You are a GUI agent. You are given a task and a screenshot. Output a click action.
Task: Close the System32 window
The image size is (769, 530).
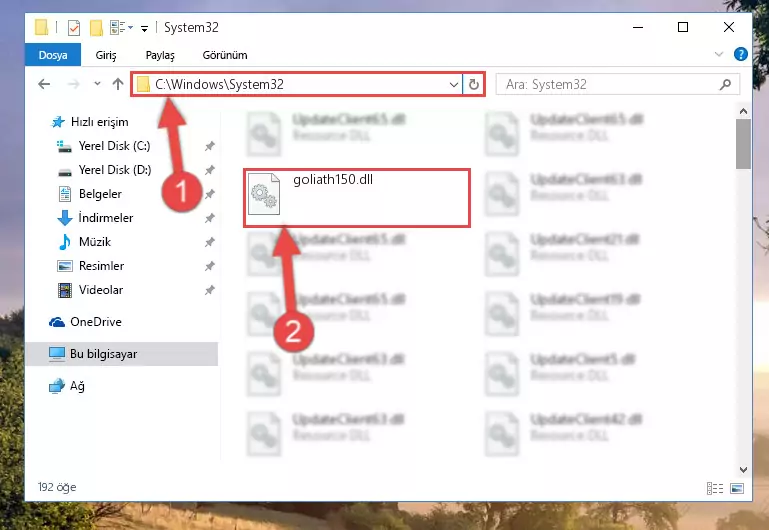[729, 27]
